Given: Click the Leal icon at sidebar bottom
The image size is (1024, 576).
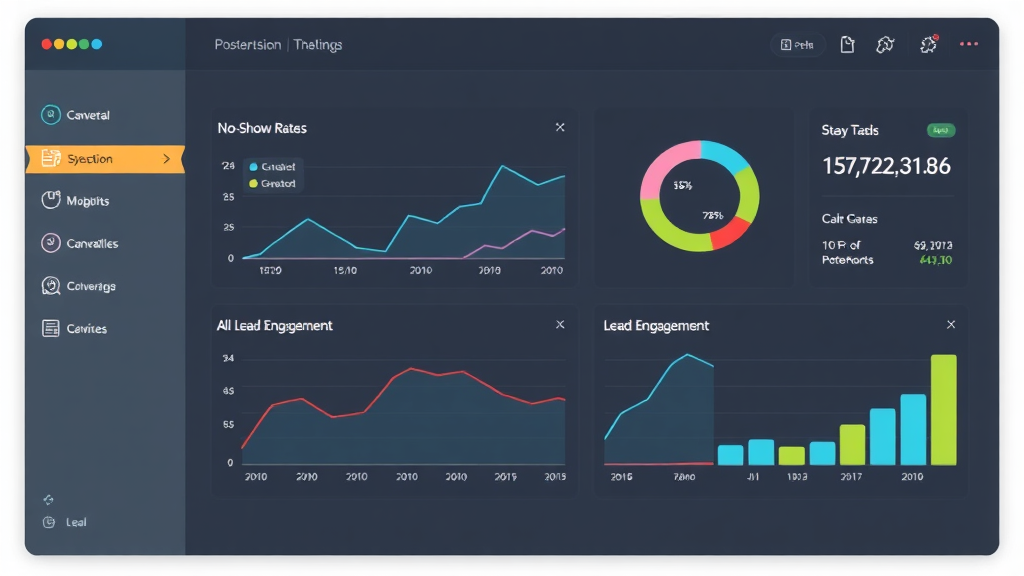Looking at the screenshot, I should pyautogui.click(x=49, y=522).
